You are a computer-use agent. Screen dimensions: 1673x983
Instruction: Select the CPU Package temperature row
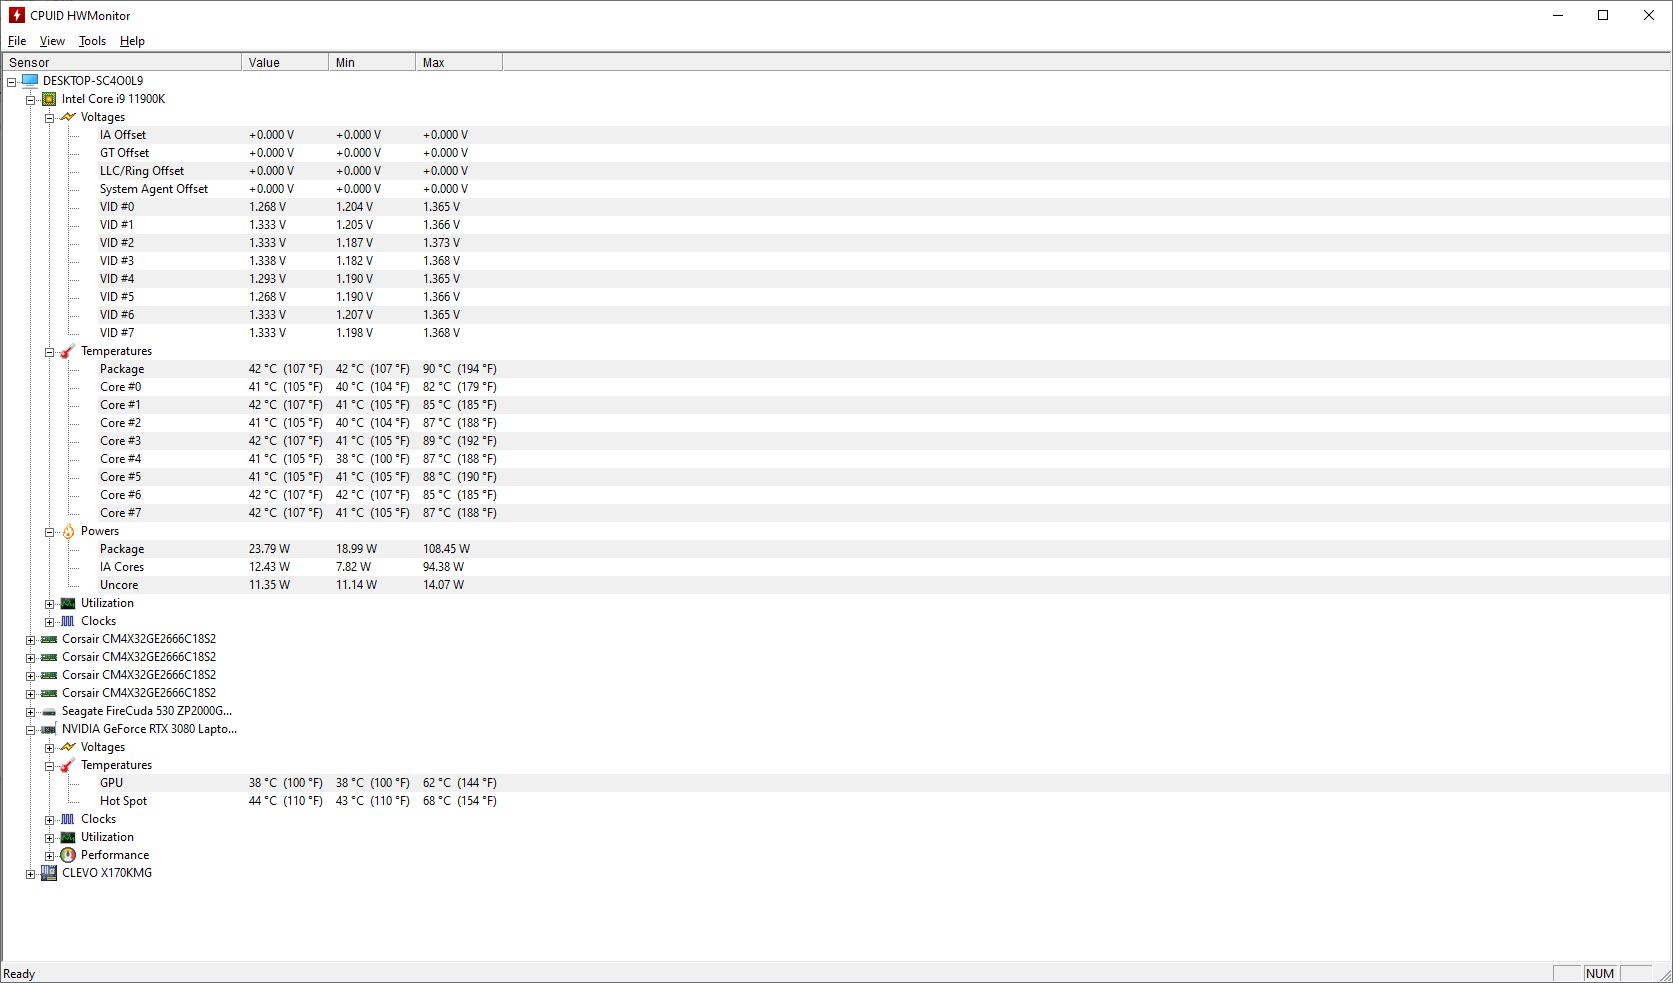836,369
